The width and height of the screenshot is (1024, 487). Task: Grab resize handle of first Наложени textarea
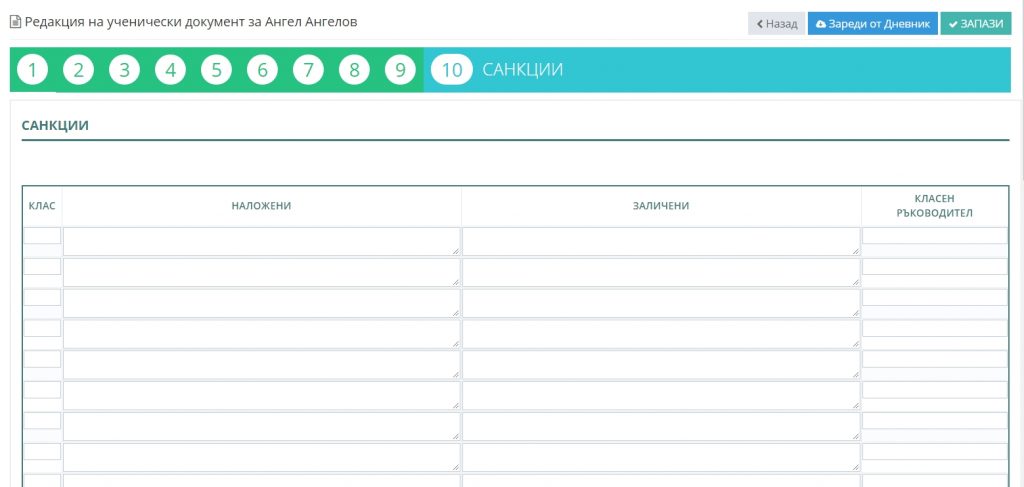(x=456, y=252)
